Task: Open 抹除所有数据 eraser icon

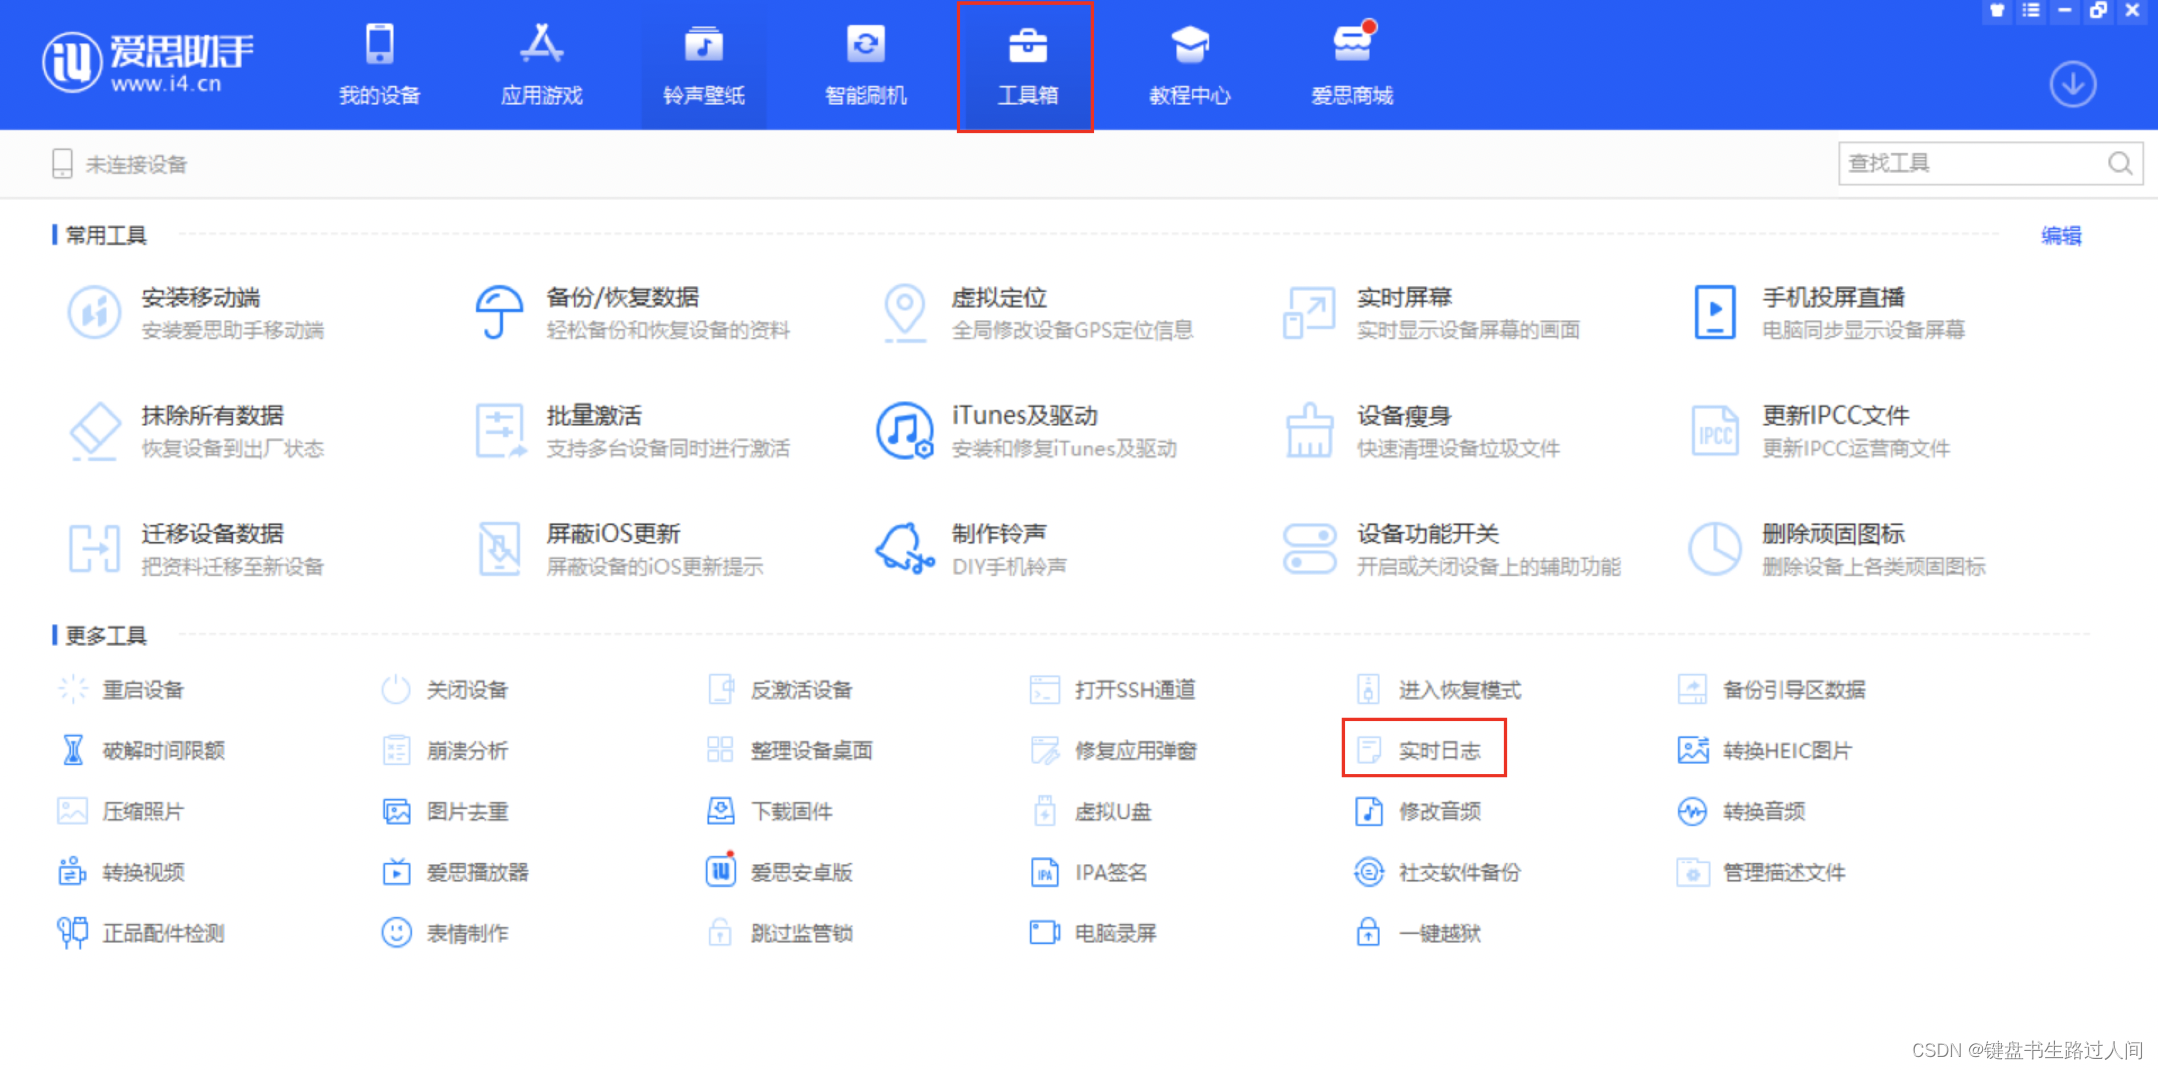Action: pos(94,431)
